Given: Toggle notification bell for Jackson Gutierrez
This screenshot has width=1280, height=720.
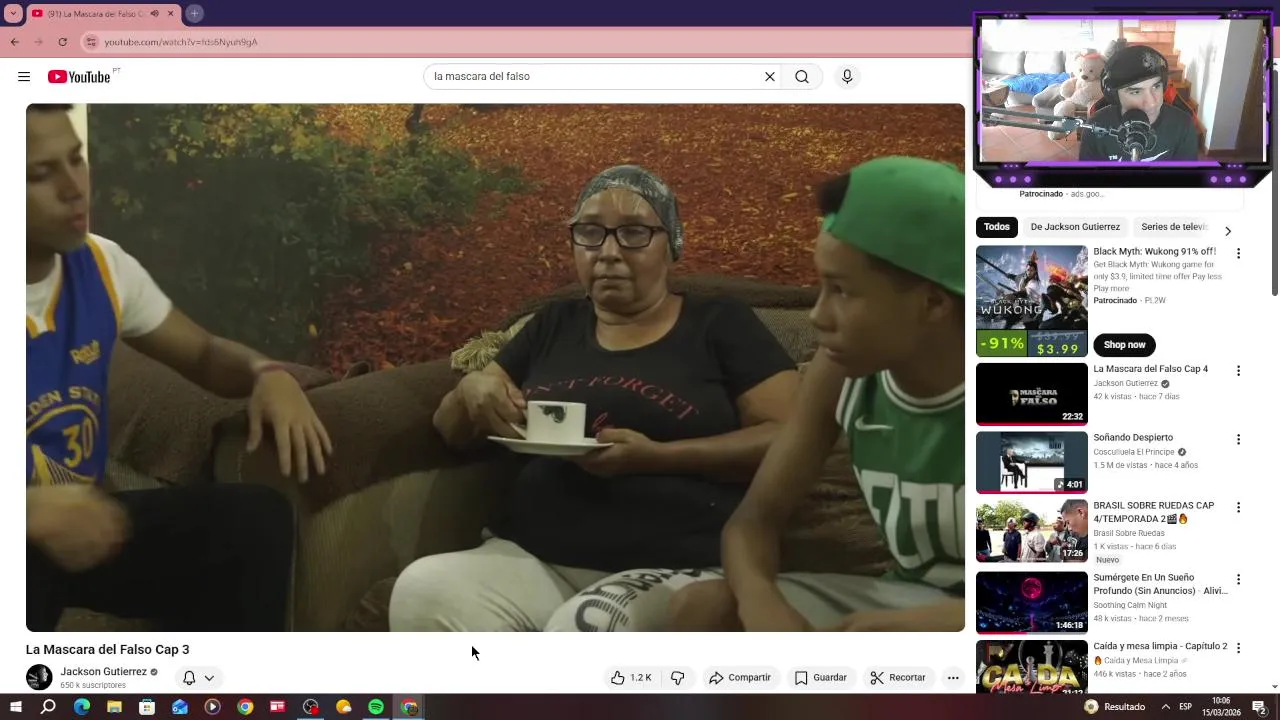Looking at the screenshot, I should point(189,678).
